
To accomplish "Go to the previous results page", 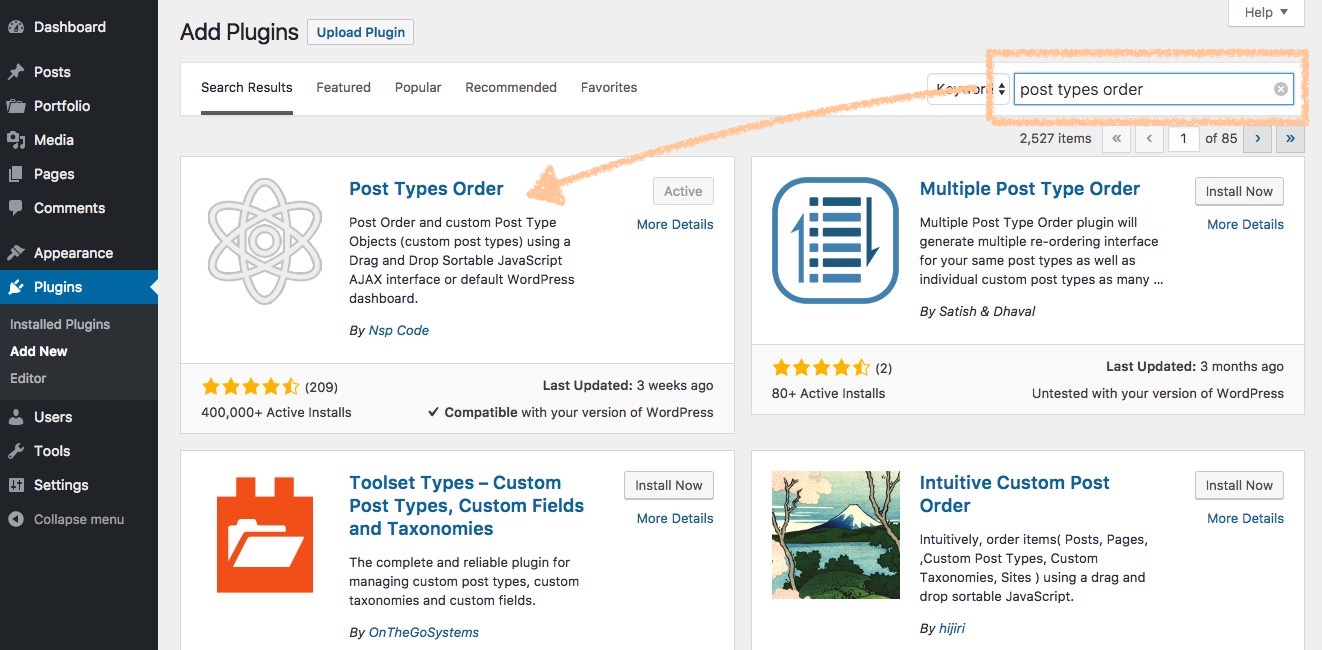I will [x=1150, y=139].
